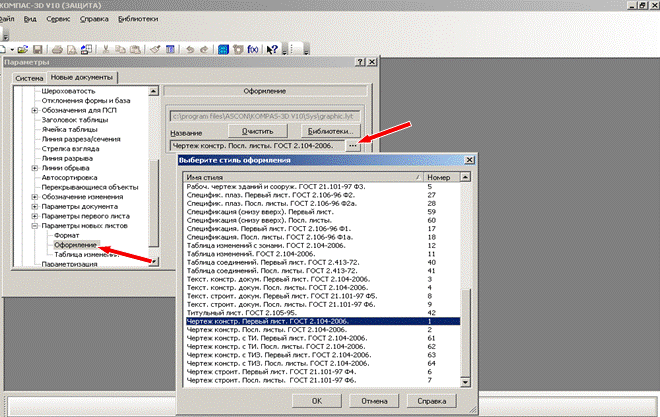Open the Библиотеки menu
Viewport: 660px width, 417px height.
pos(138,19)
